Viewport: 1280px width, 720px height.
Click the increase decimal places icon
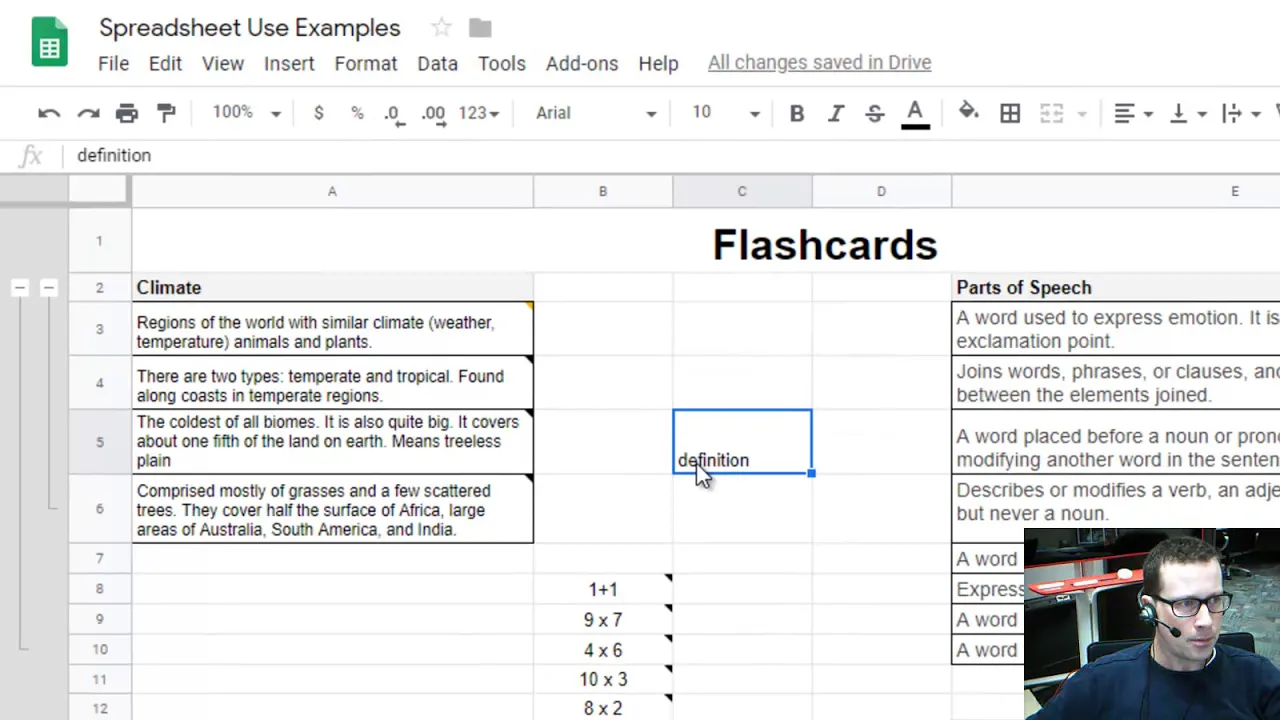coord(434,114)
